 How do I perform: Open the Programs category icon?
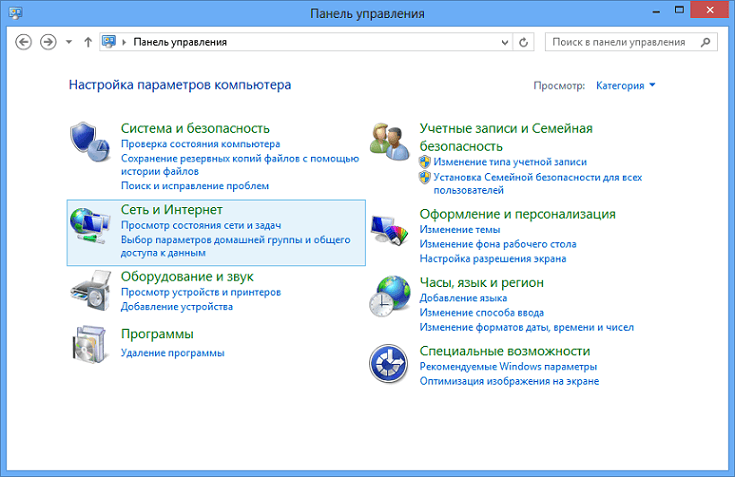pos(92,347)
